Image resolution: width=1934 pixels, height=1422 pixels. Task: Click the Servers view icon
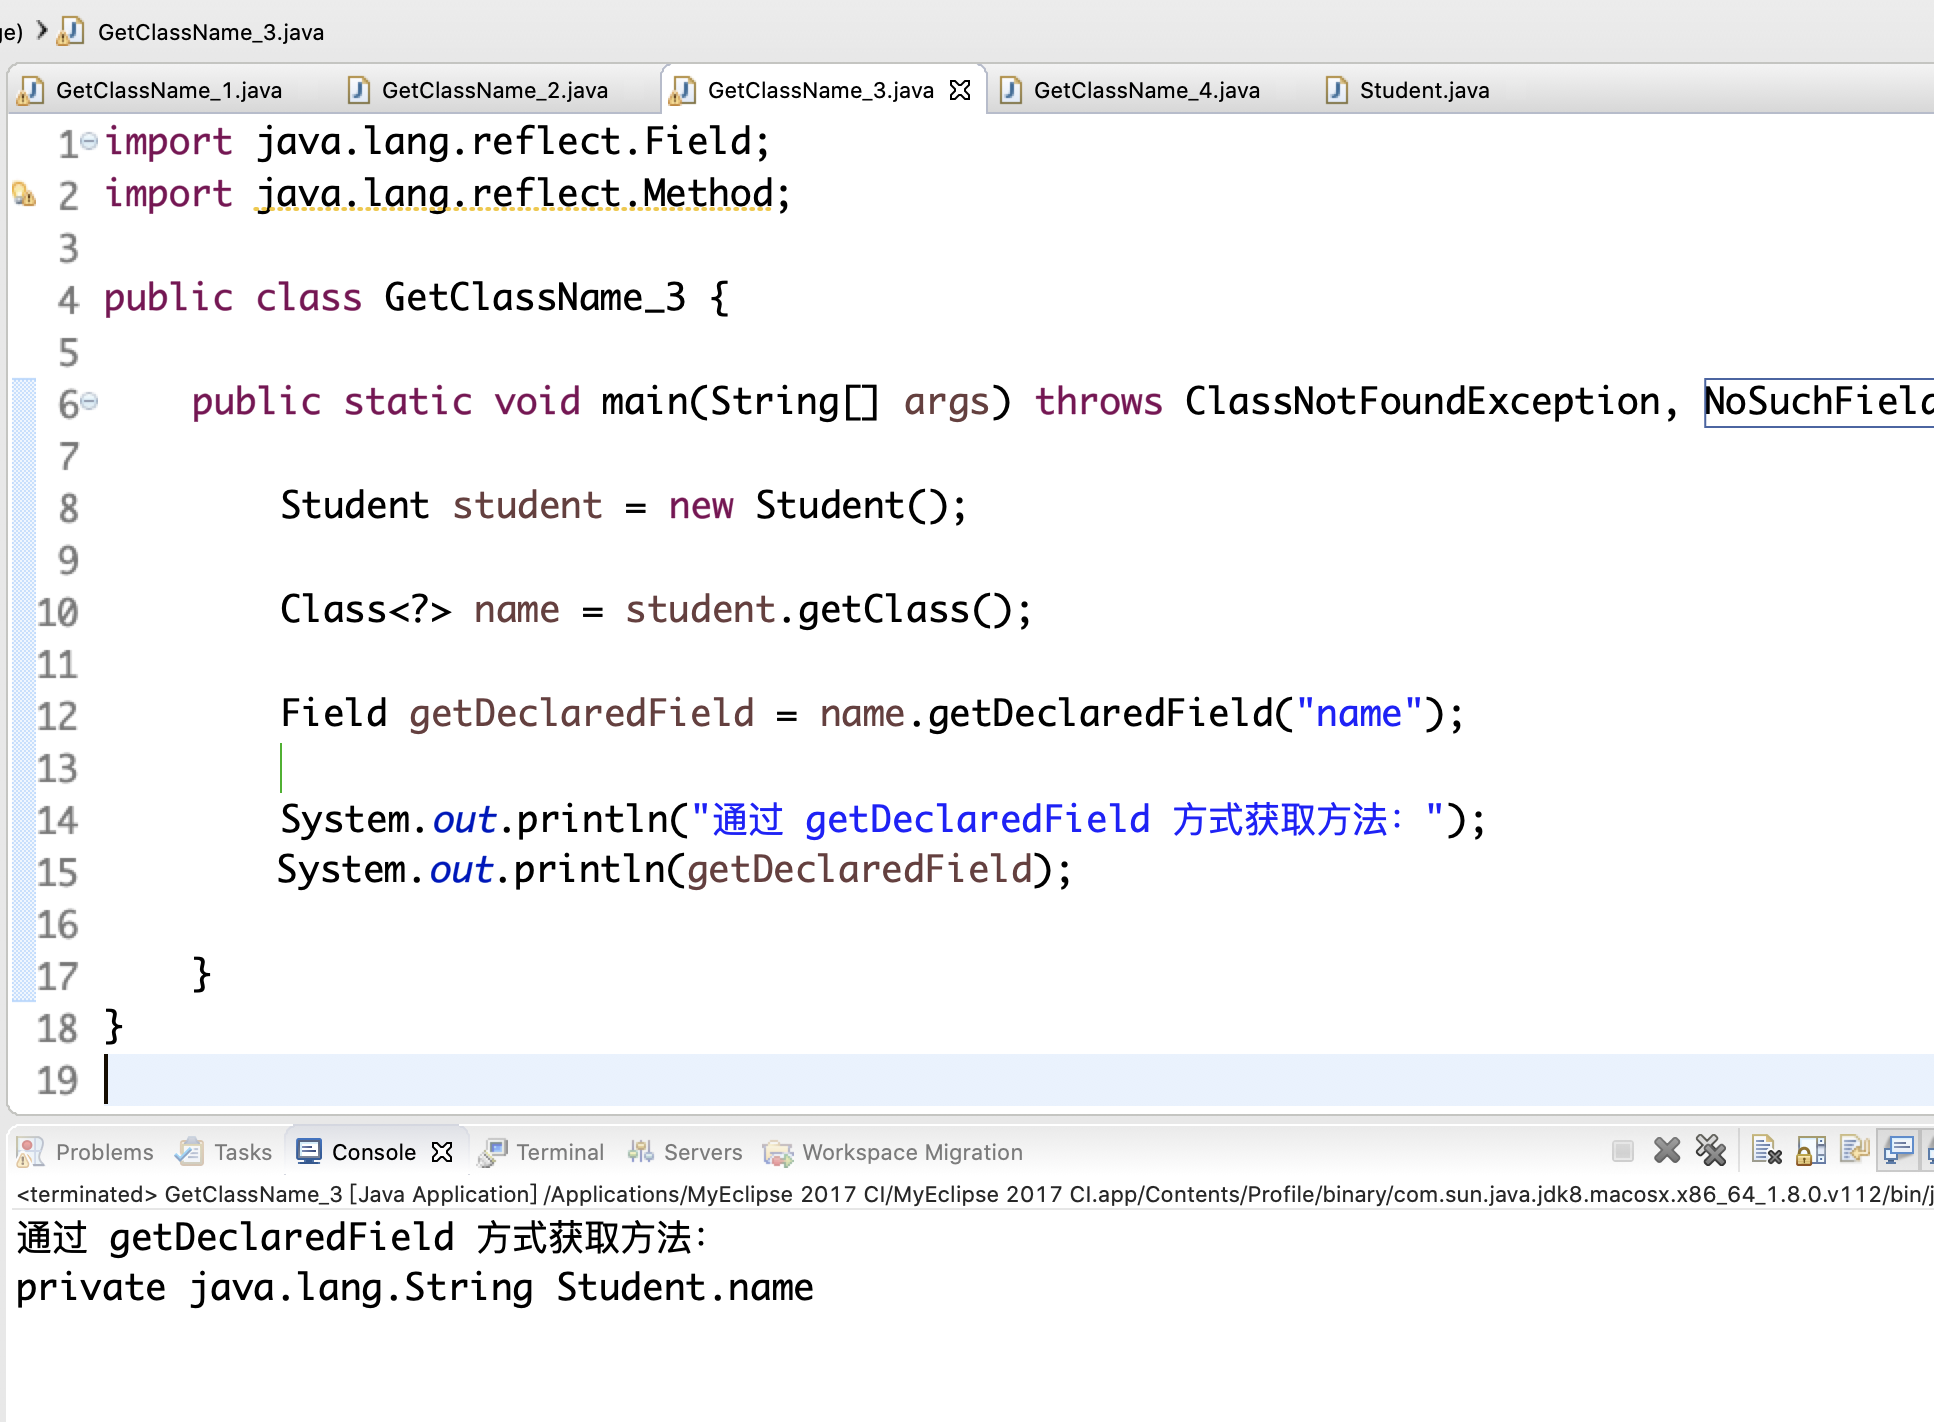640,1152
